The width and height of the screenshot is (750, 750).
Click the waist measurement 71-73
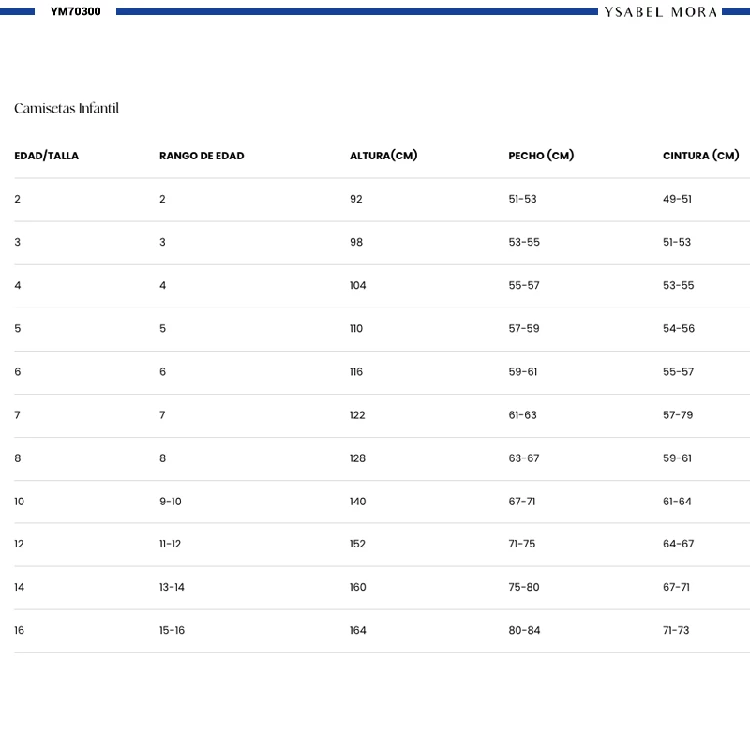(x=676, y=631)
